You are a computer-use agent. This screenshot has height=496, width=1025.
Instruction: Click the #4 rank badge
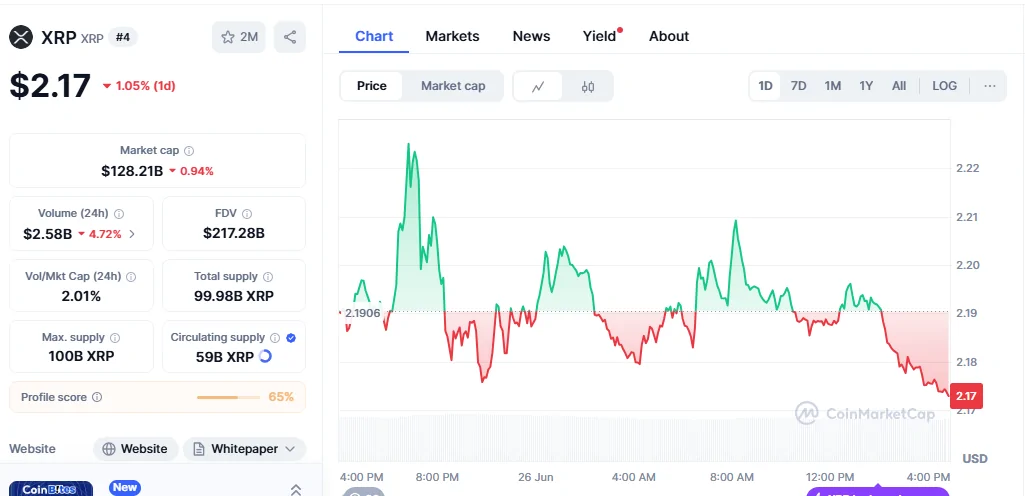pyautogui.click(x=123, y=37)
